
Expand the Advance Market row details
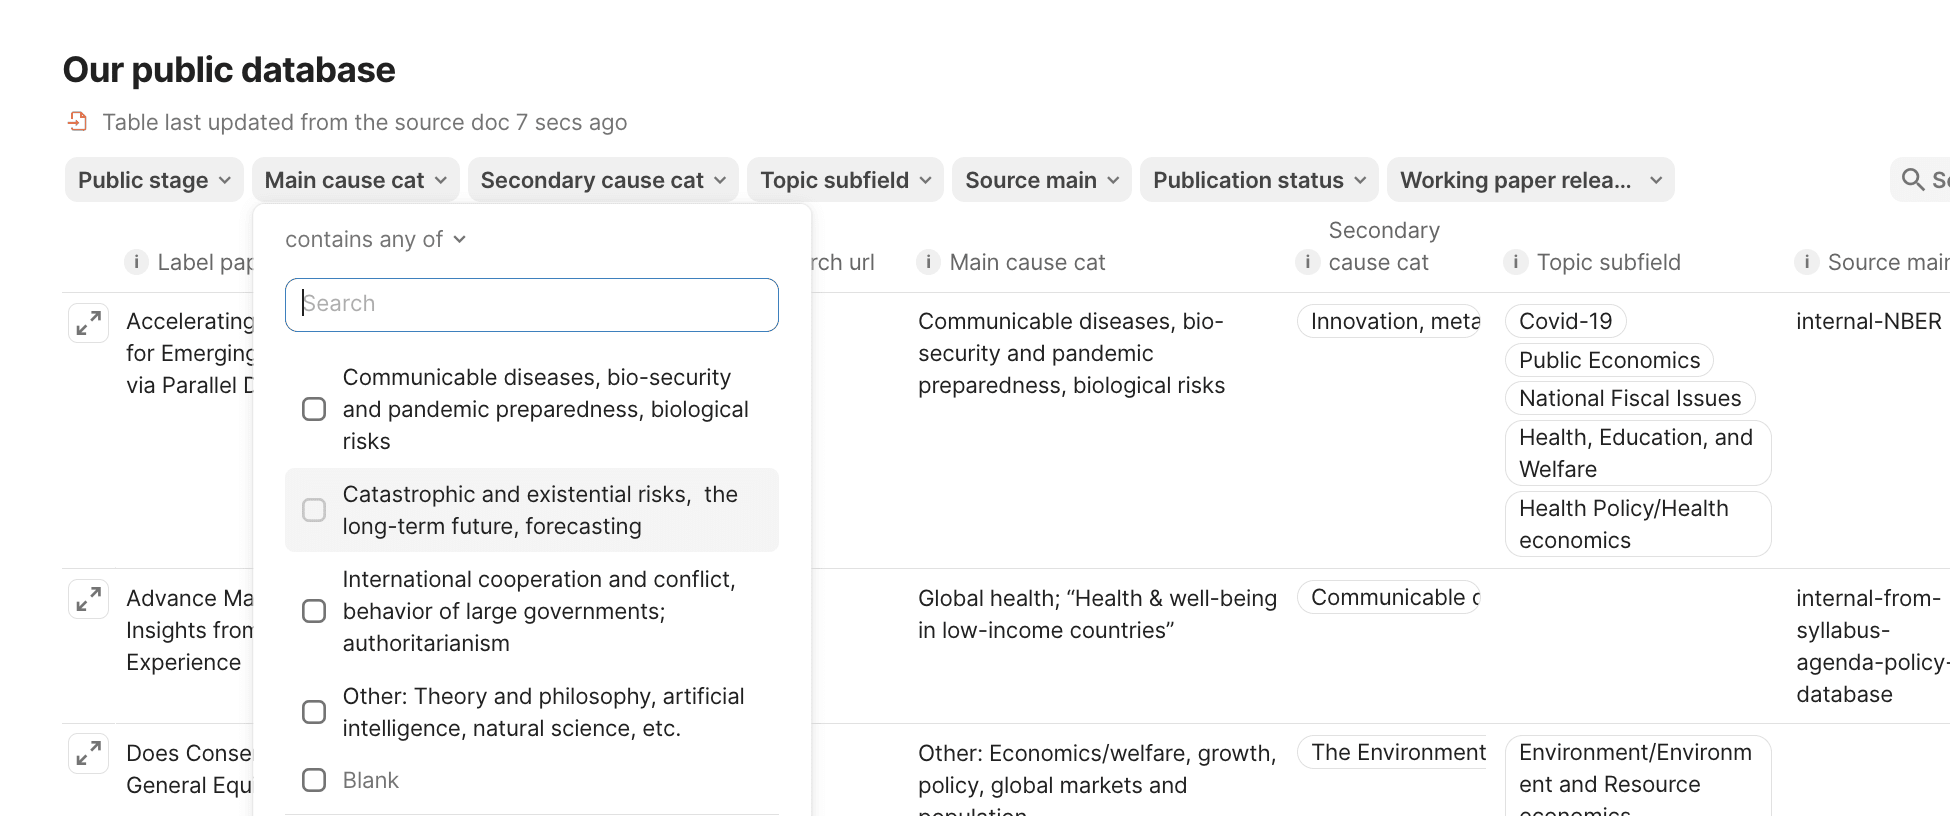89,600
